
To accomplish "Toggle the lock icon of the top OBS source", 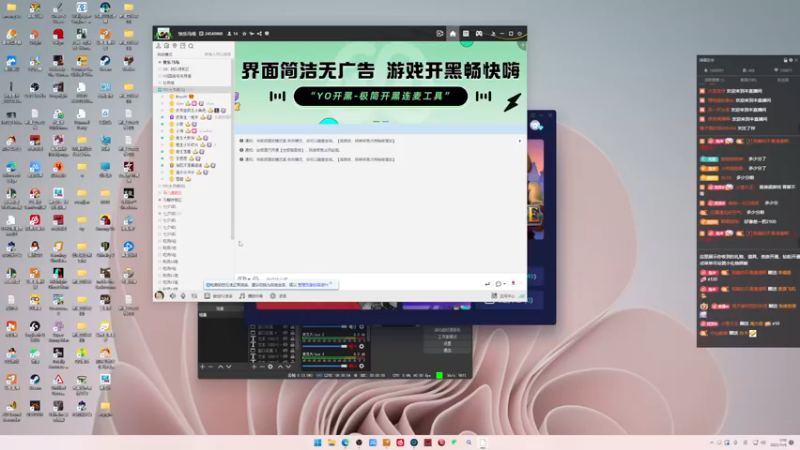I will pyautogui.click(x=292, y=327).
